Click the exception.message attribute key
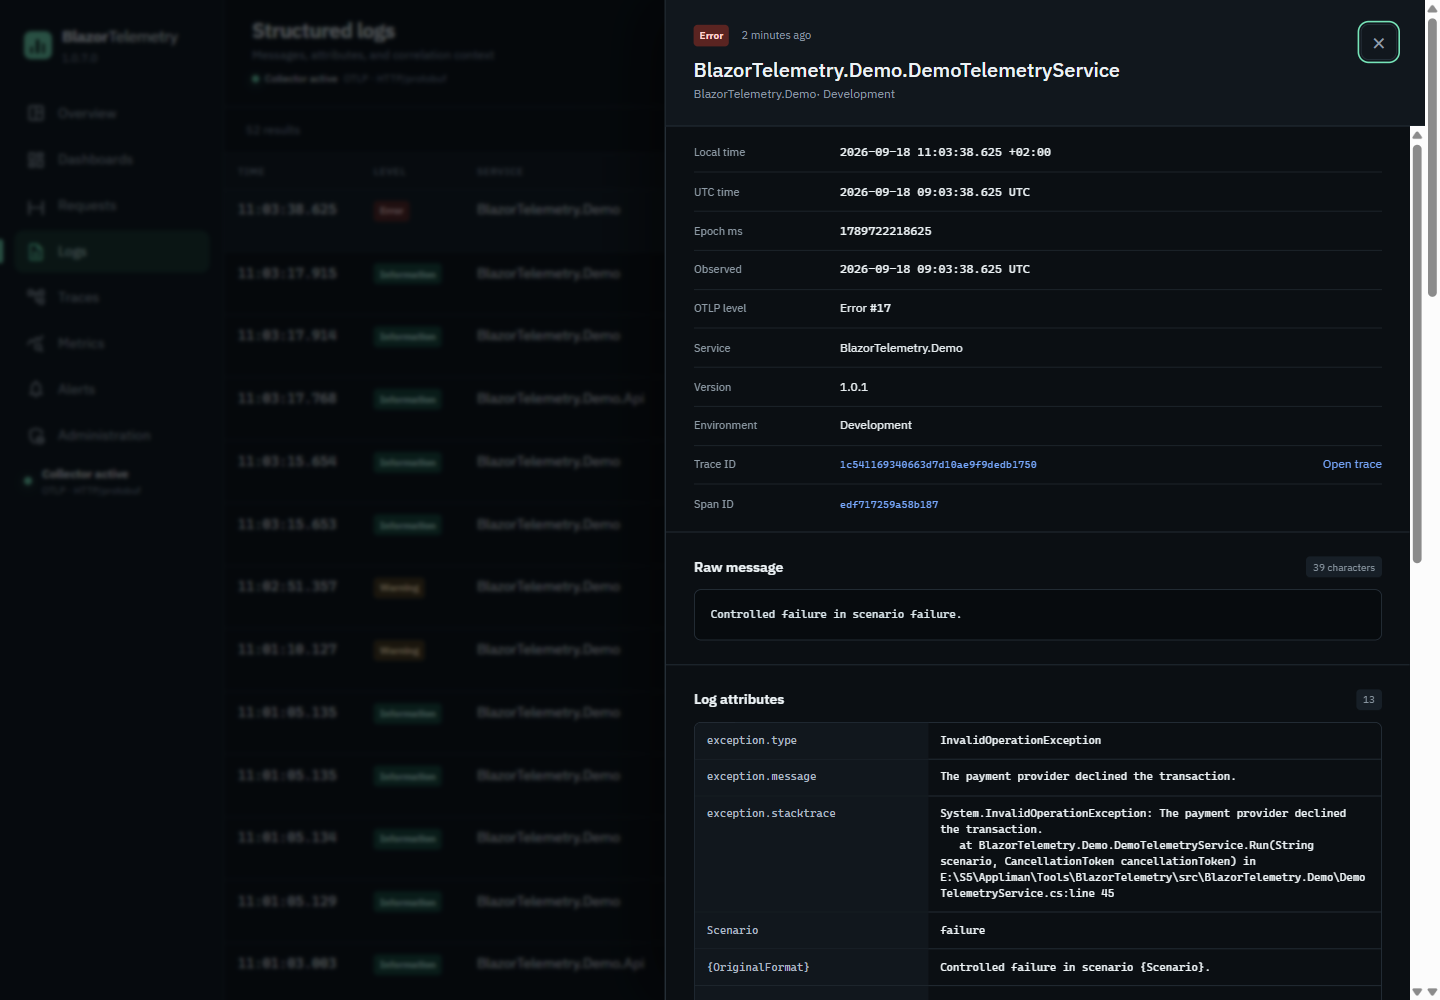This screenshot has height=1000, width=1440. tap(762, 777)
